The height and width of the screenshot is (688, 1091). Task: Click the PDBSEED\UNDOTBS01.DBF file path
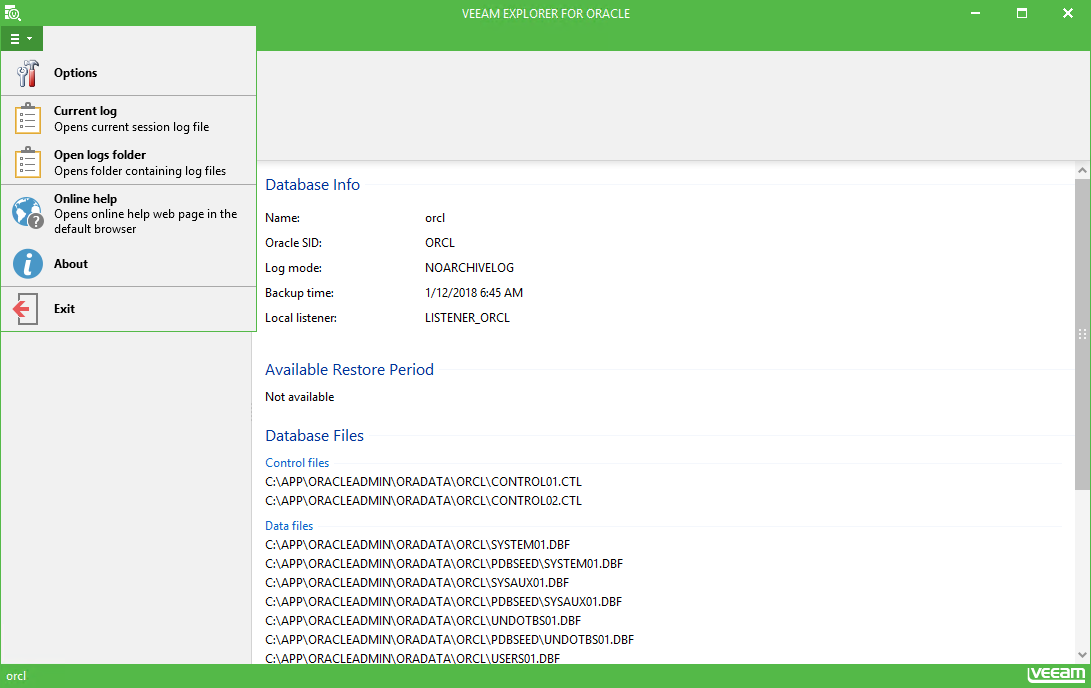449,640
